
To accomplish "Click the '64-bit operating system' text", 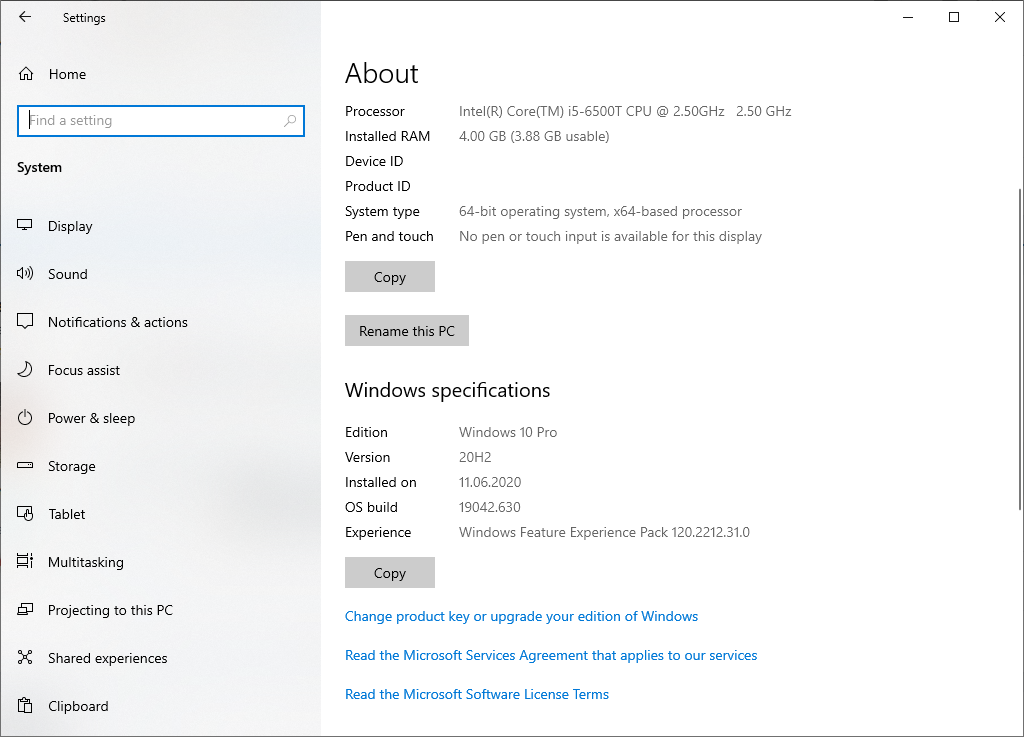I will tap(600, 212).
